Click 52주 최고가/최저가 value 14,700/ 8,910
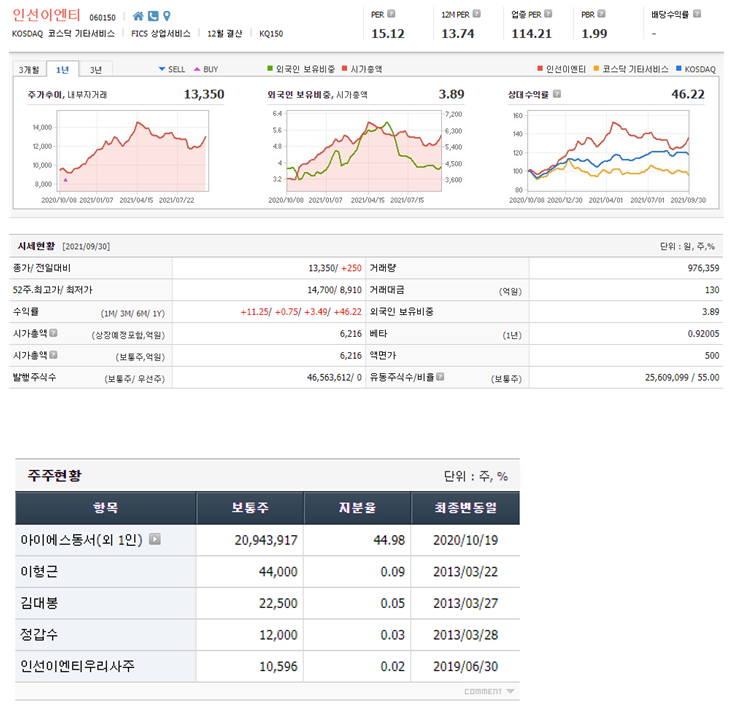 335,290
